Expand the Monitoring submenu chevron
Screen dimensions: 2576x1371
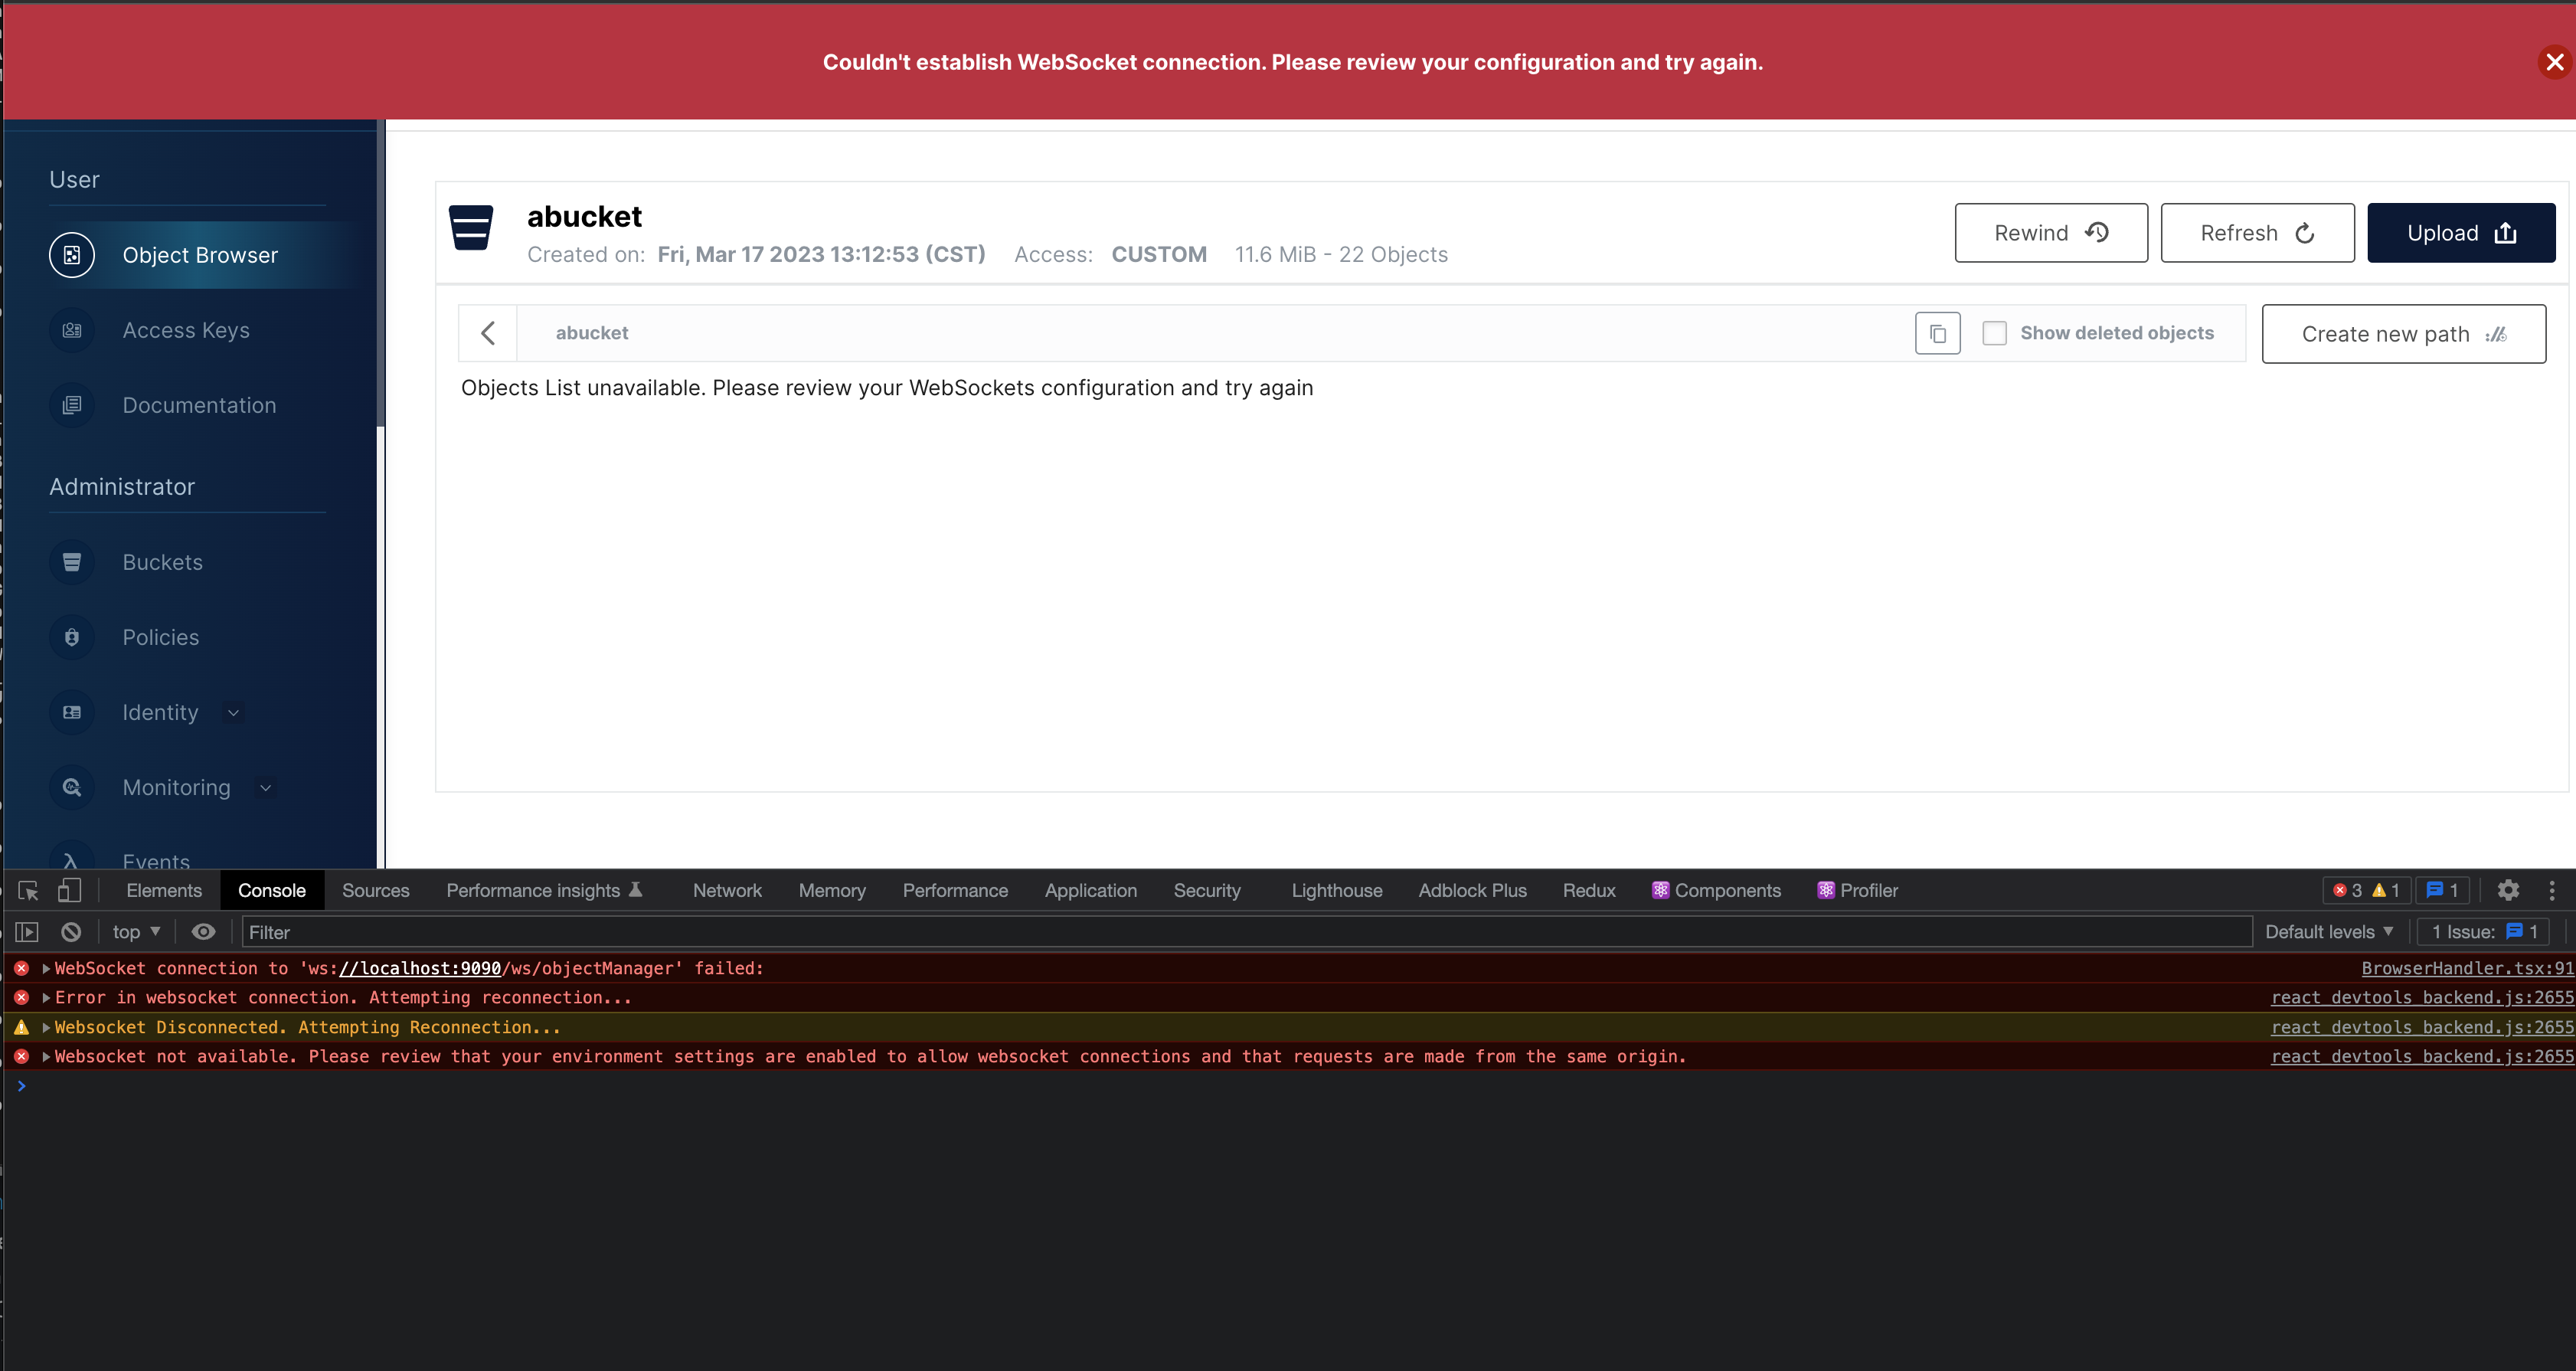(x=265, y=788)
